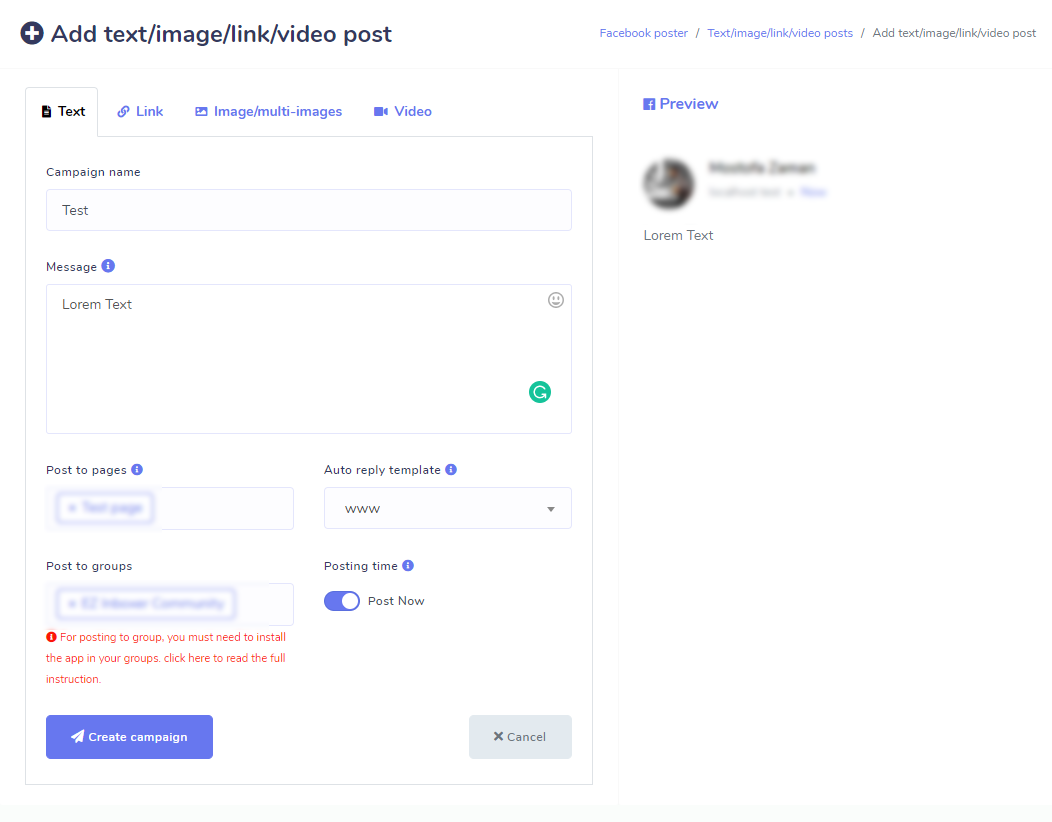Switch to the Image/multi-images tab
This screenshot has height=822, width=1052.
click(268, 111)
